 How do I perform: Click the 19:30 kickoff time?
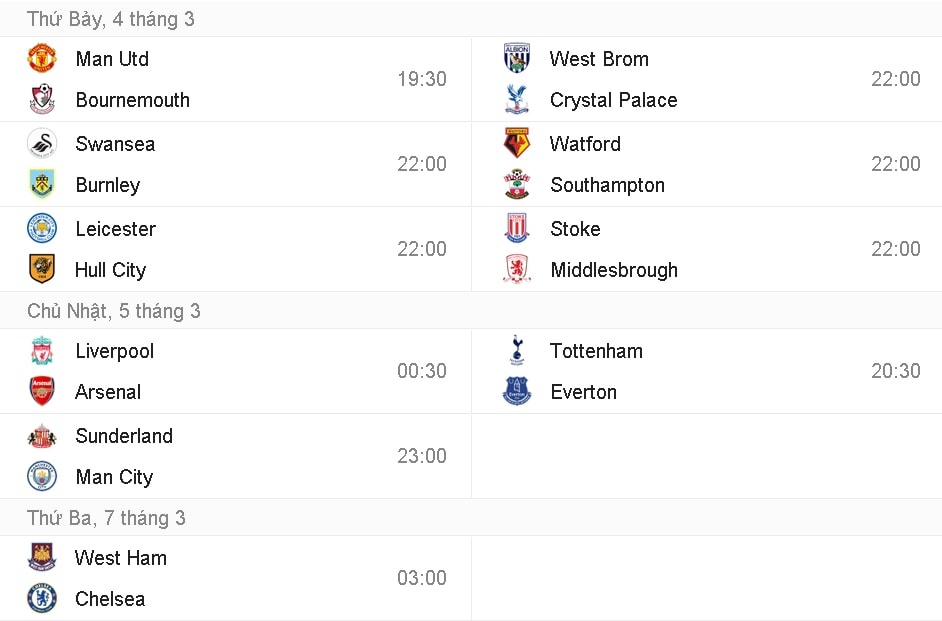click(x=422, y=79)
